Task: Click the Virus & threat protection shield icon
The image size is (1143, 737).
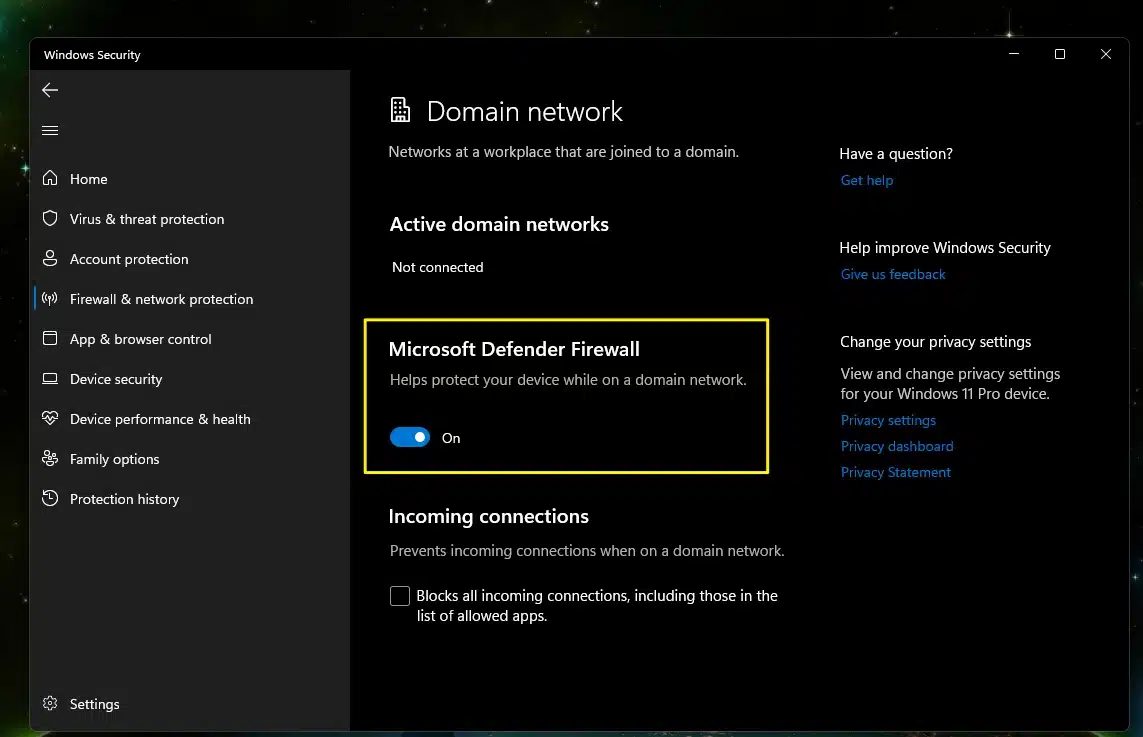Action: [x=50, y=218]
